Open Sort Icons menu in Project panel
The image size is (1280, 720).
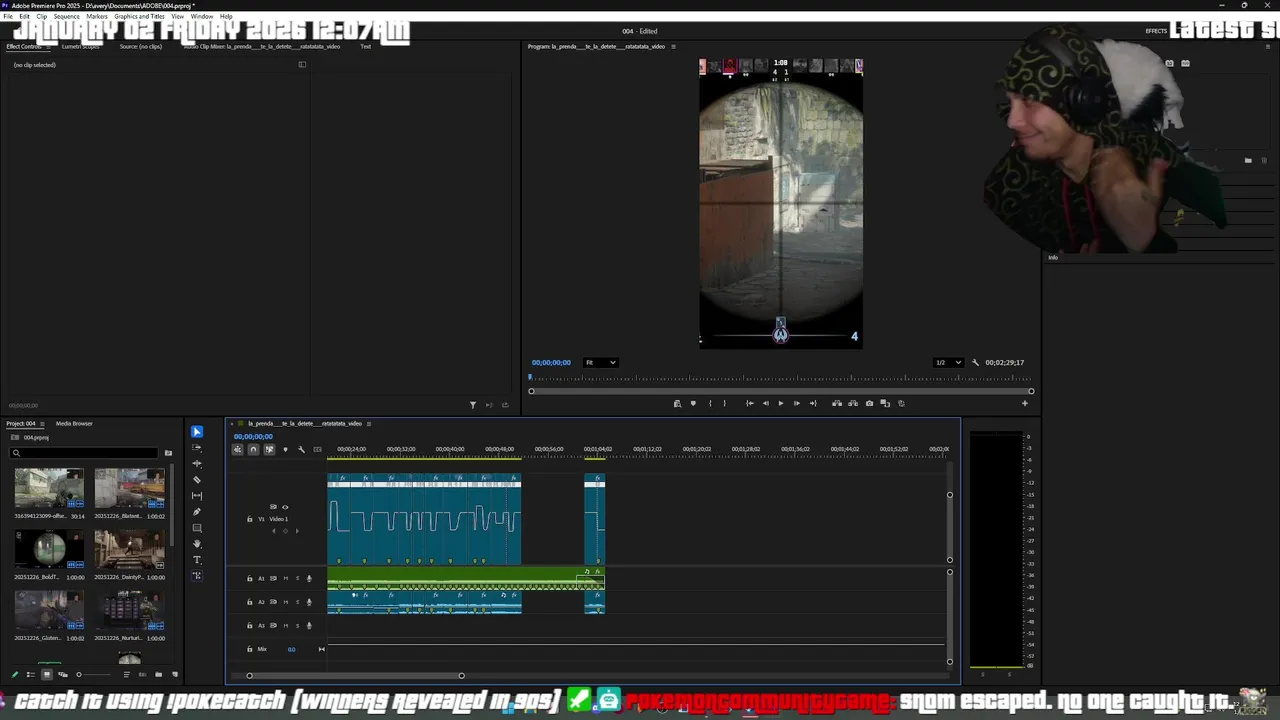[x=126, y=674]
